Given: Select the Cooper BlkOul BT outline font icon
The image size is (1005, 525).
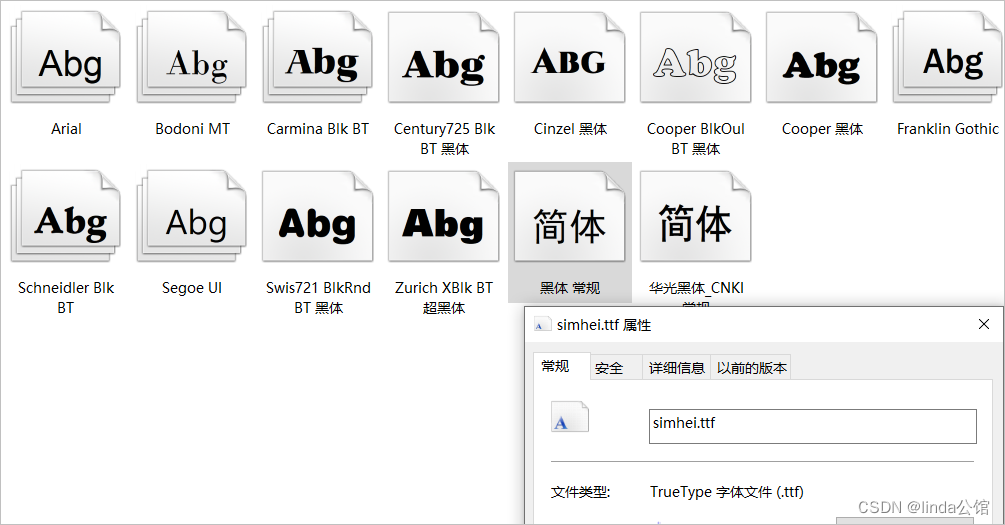Looking at the screenshot, I should pyautogui.click(x=695, y=58).
